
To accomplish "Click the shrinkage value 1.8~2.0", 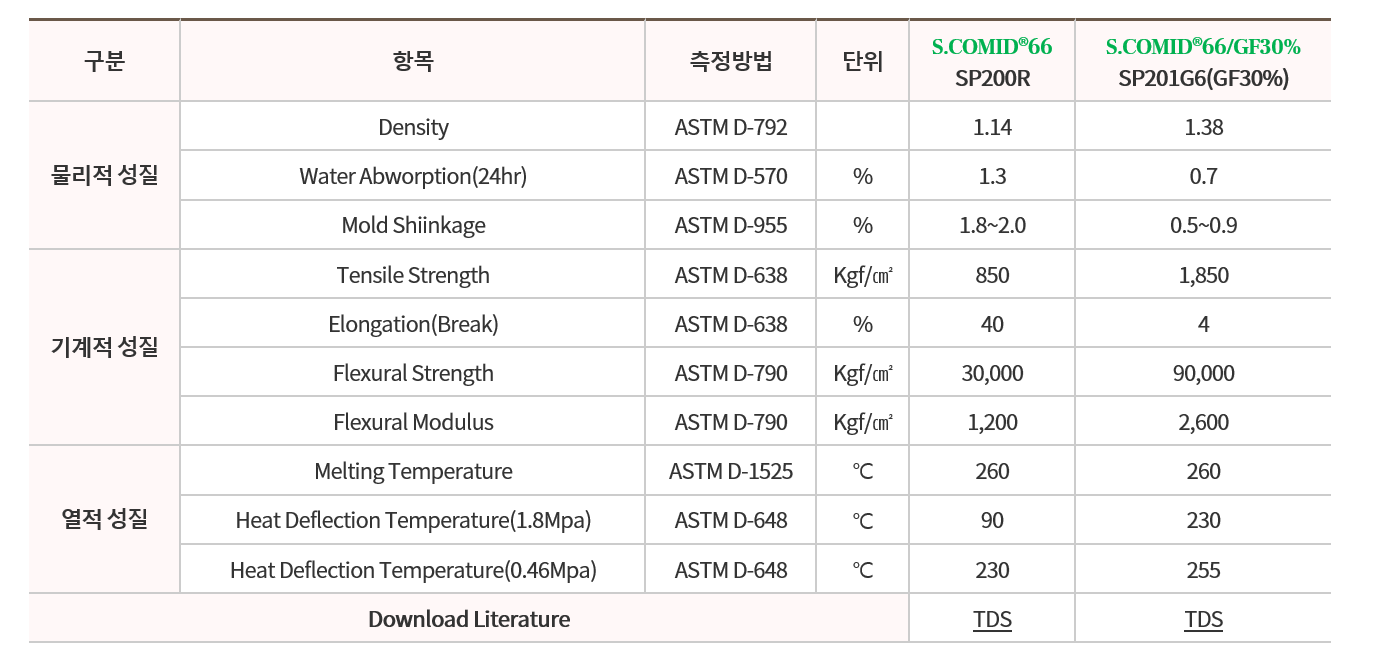I will click(x=992, y=226).
